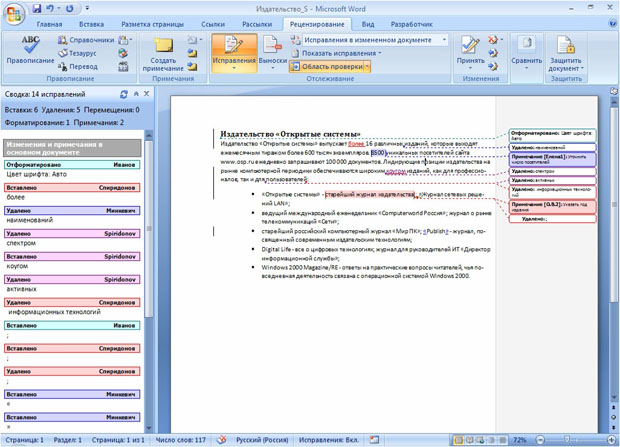Zoom in with the plus button
Screen dimensions: 620x447
pyautogui.click(x=612, y=440)
